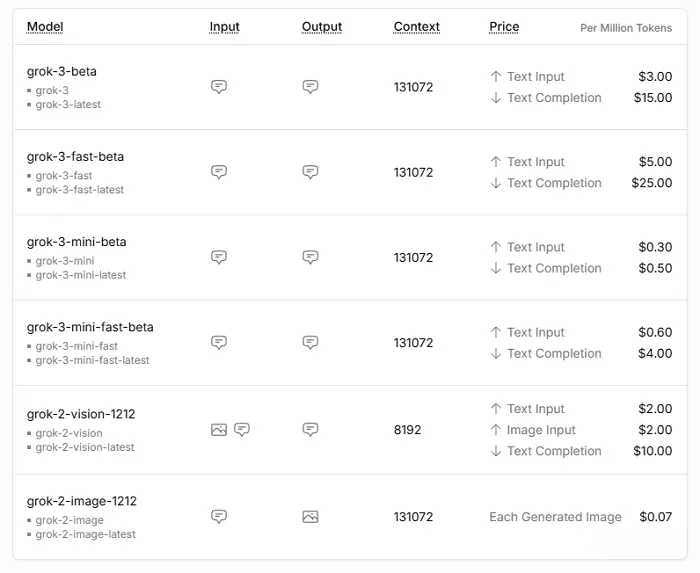Click the Price column header
Image resolution: width=700 pixels, height=573 pixels.
click(x=504, y=27)
